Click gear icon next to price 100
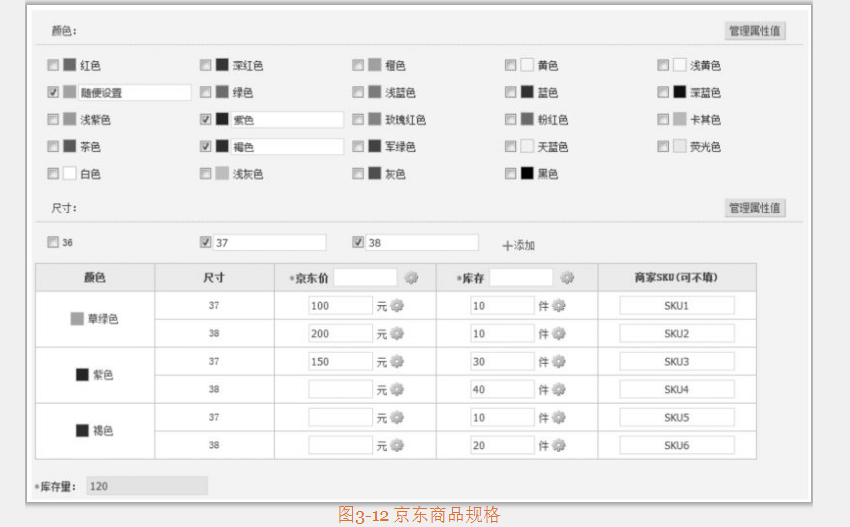This screenshot has height=527, width=850. pos(397,306)
